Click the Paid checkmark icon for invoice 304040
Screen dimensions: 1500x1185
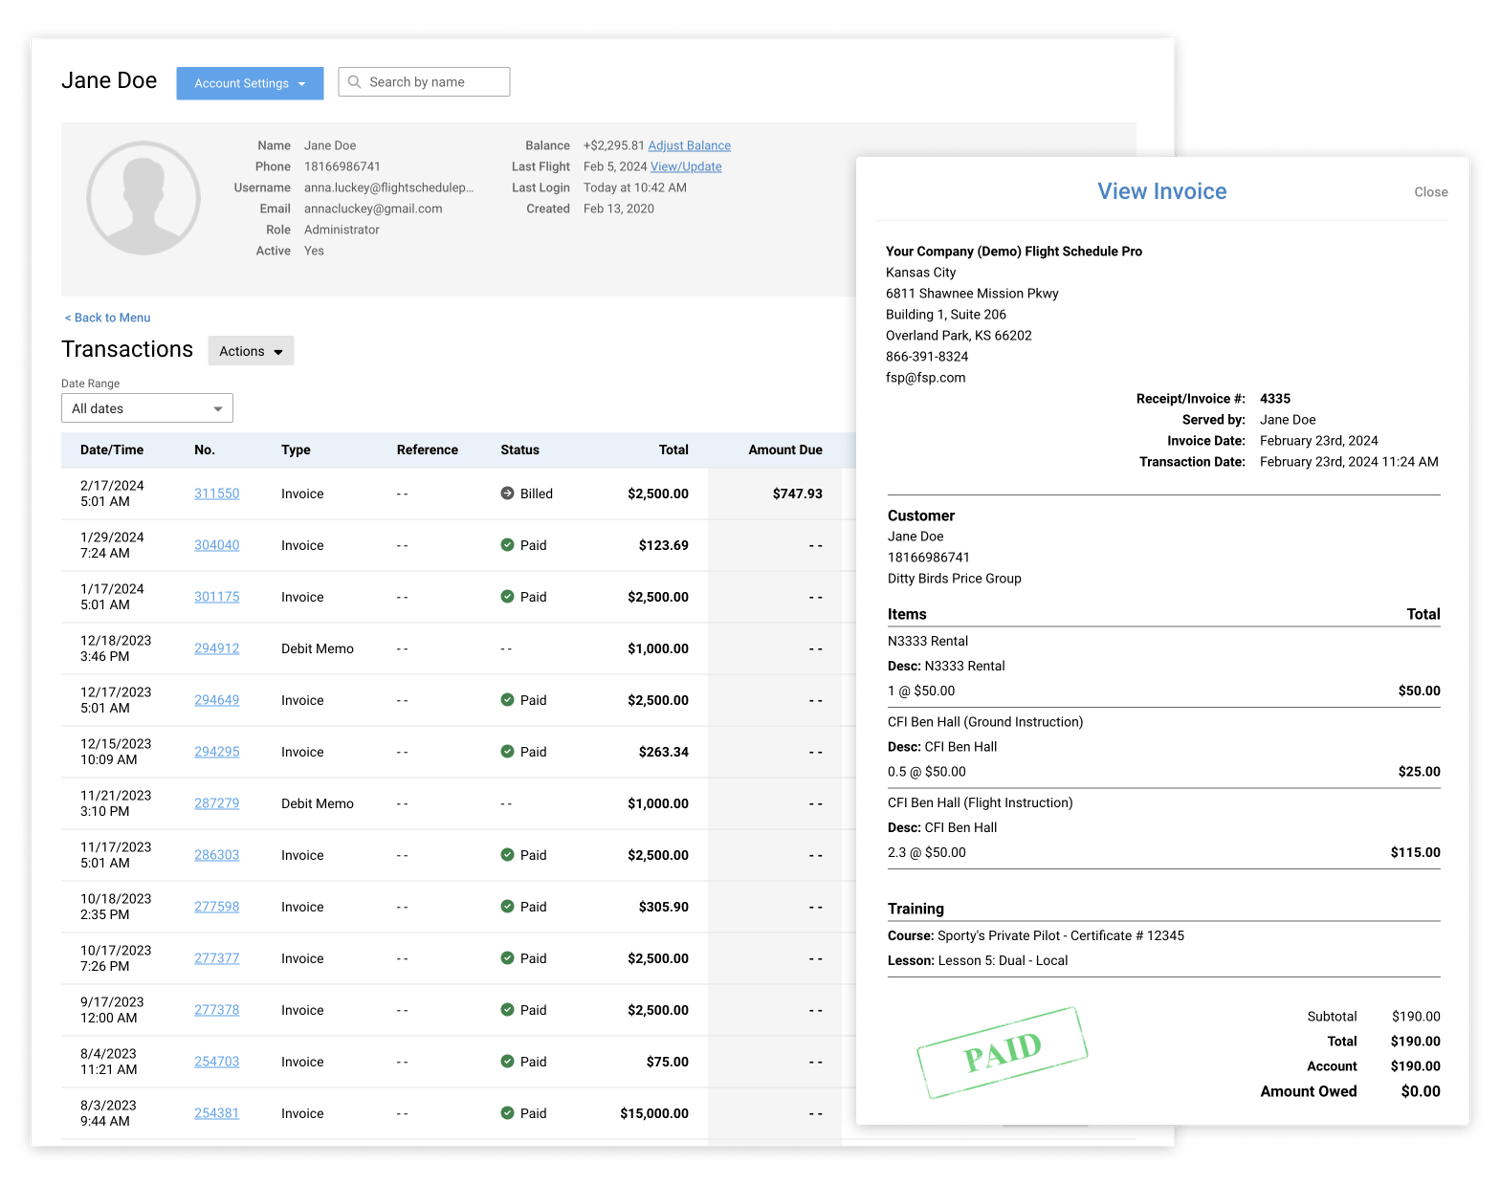507,545
